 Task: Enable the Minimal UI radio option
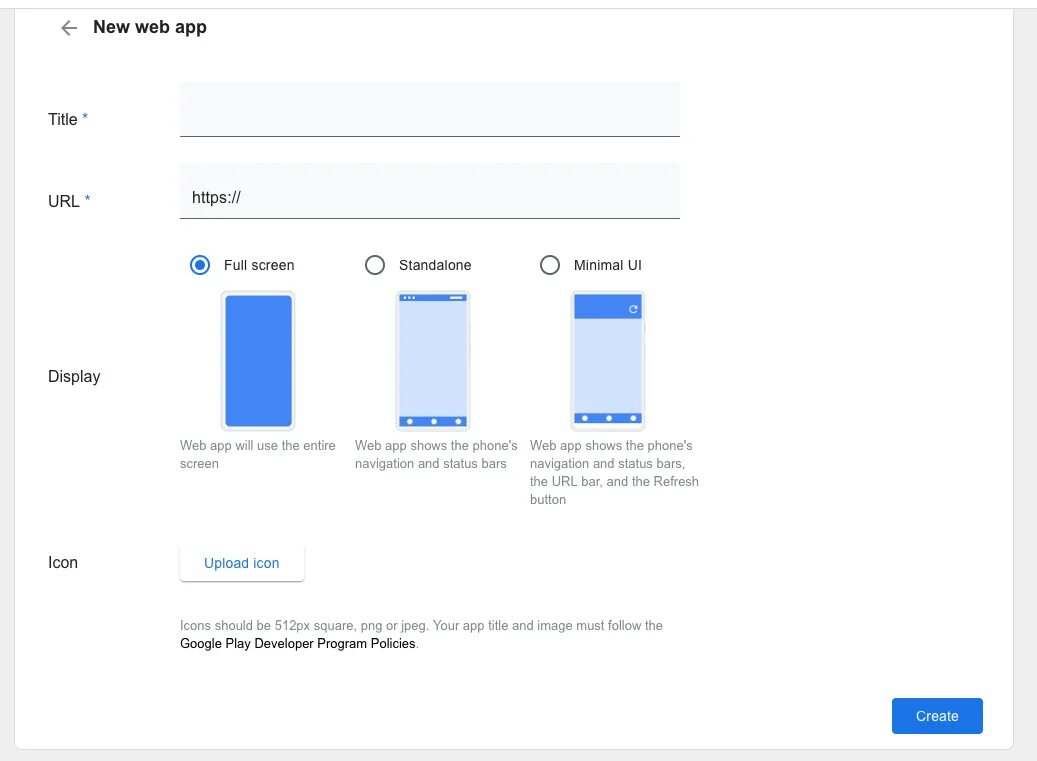tap(550, 265)
